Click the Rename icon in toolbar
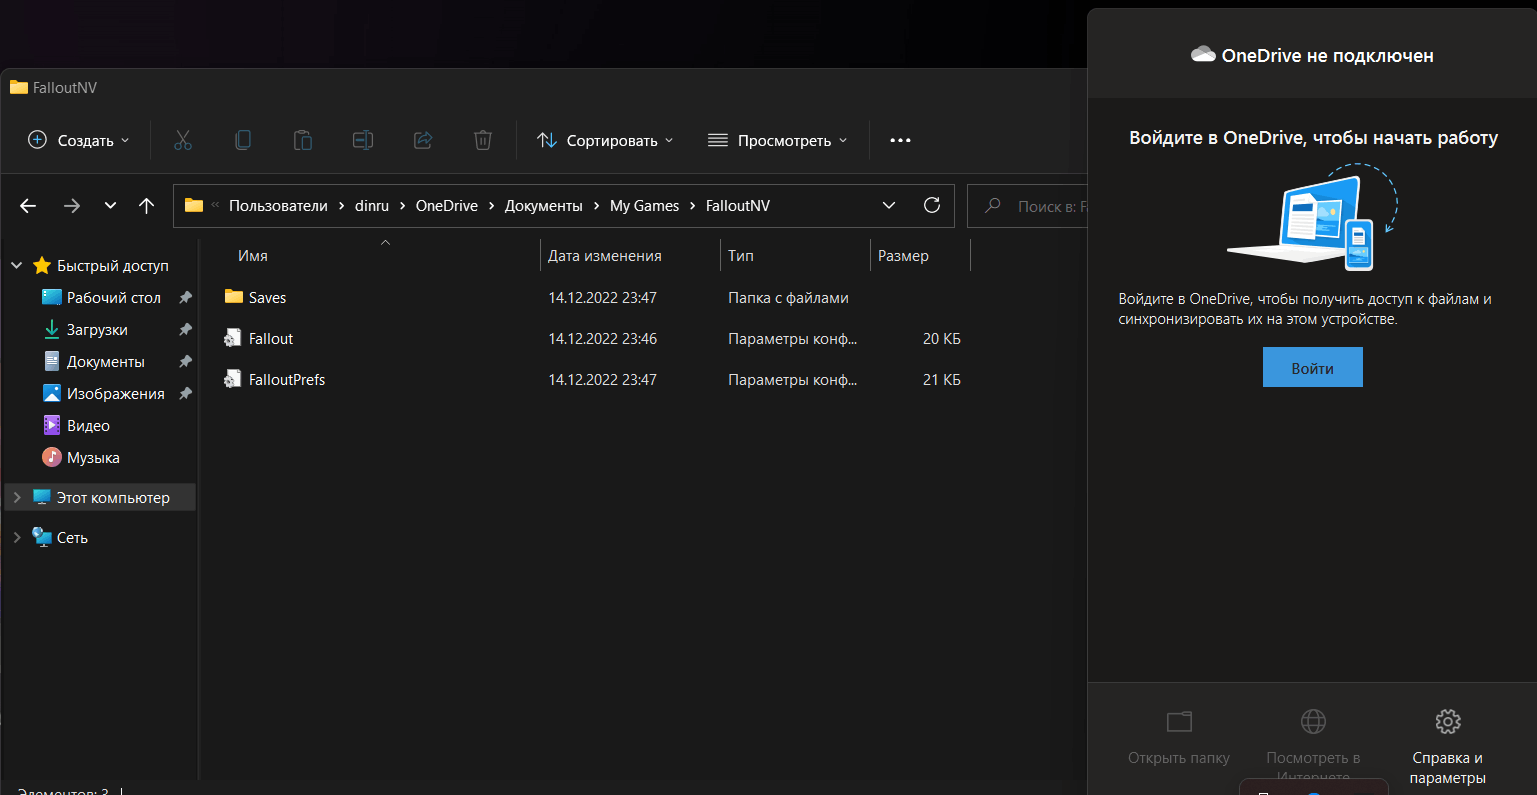 pyautogui.click(x=363, y=140)
